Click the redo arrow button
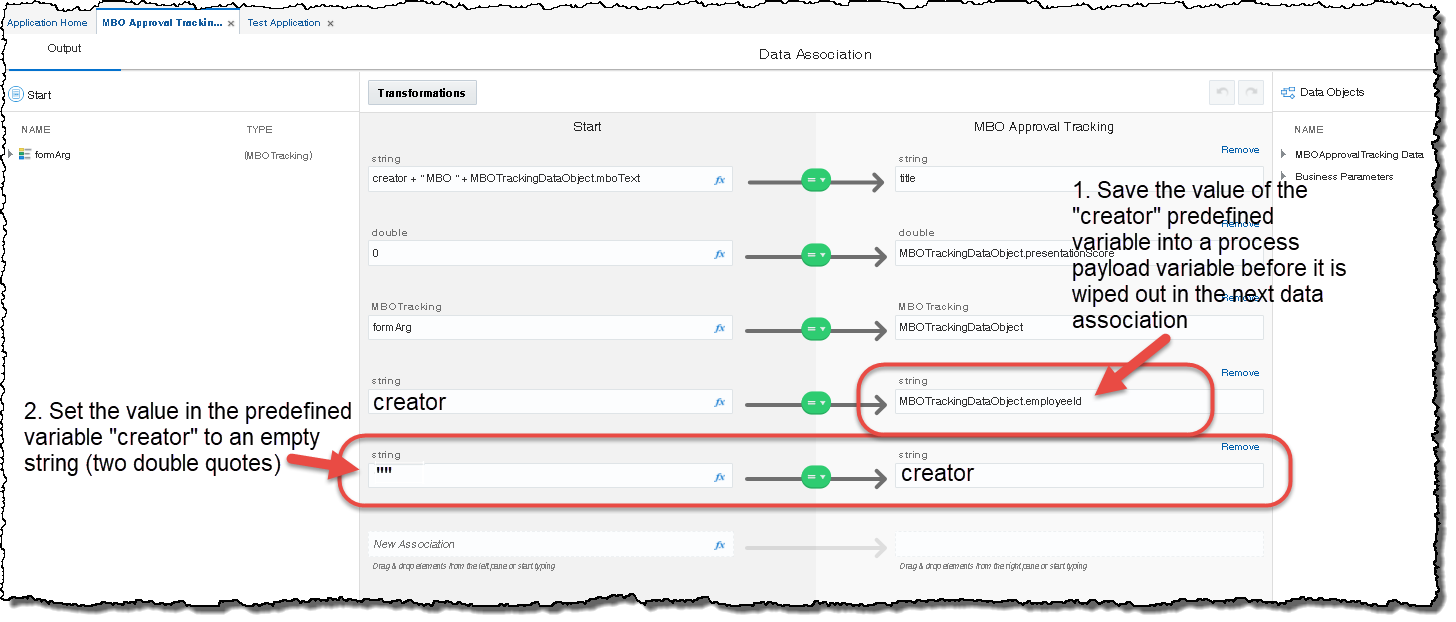Screen dimensions: 1456x622 pyautogui.click(x=1250, y=93)
